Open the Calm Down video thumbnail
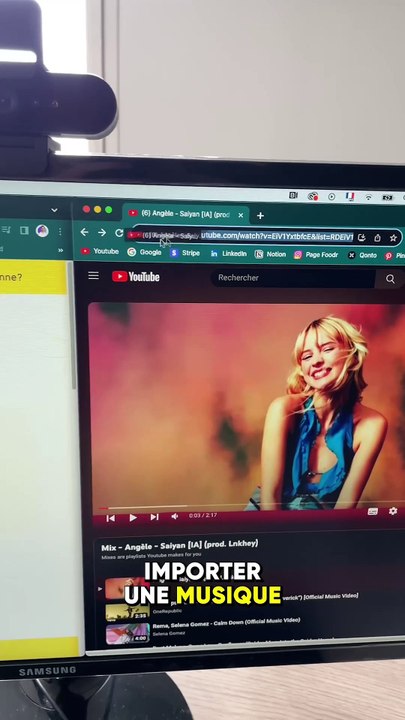Viewport: 405px width, 720px height. 127,633
